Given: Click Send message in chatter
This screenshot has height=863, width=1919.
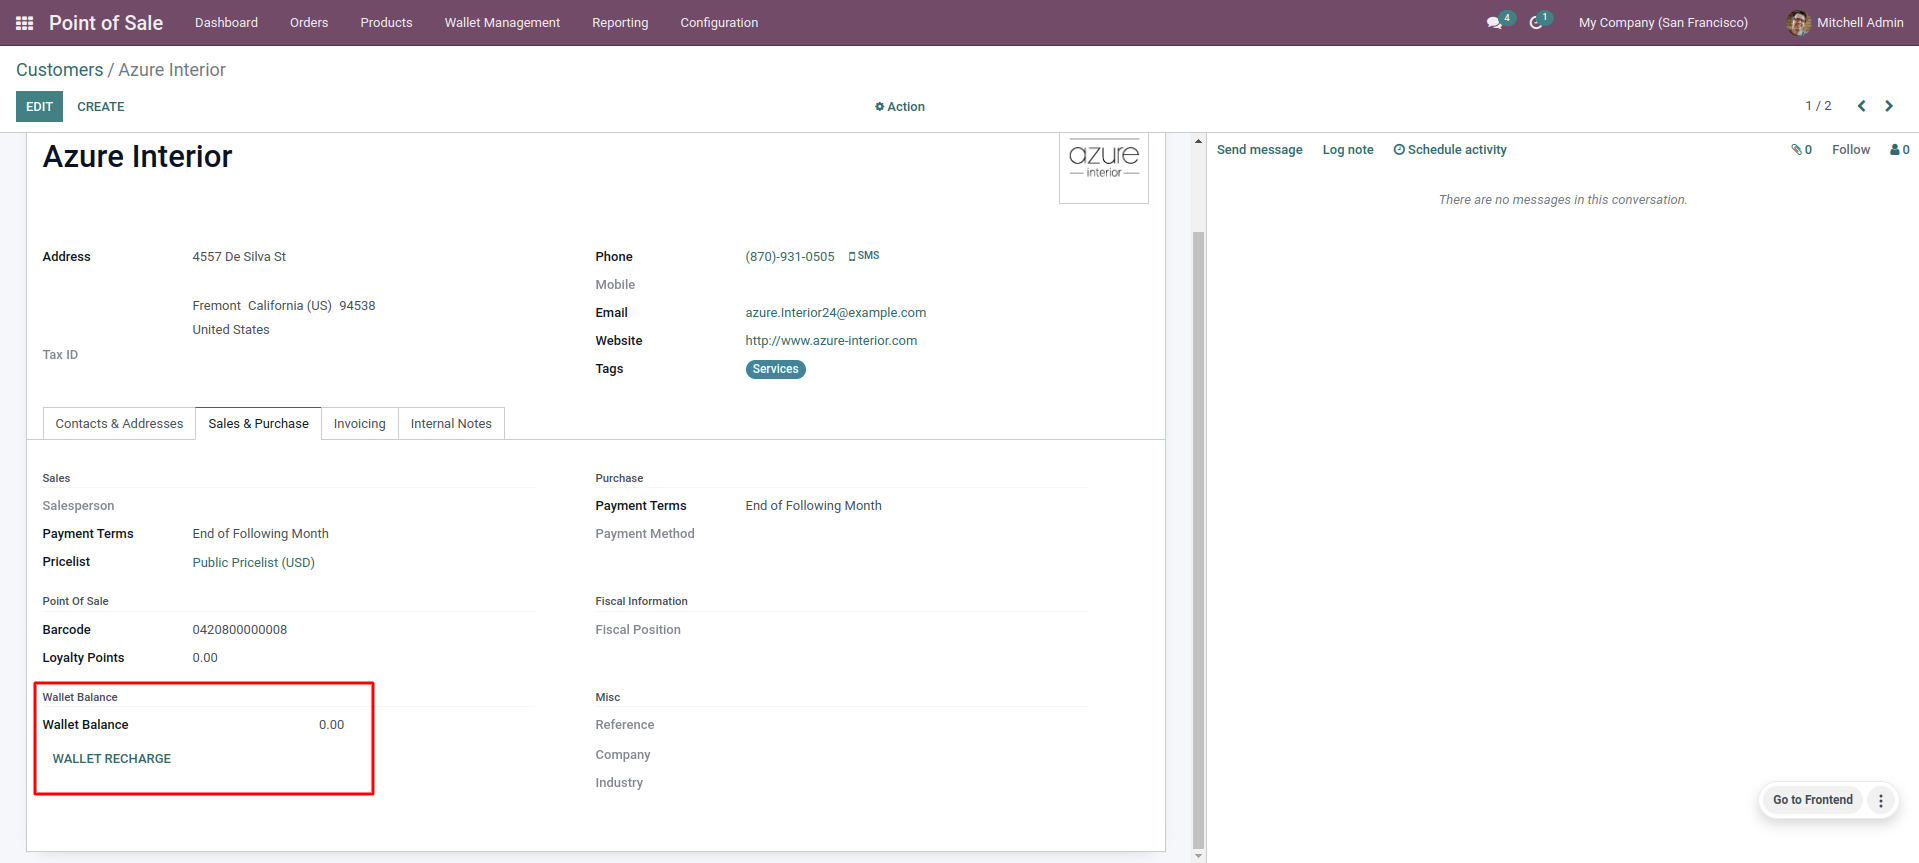Looking at the screenshot, I should point(1259,150).
